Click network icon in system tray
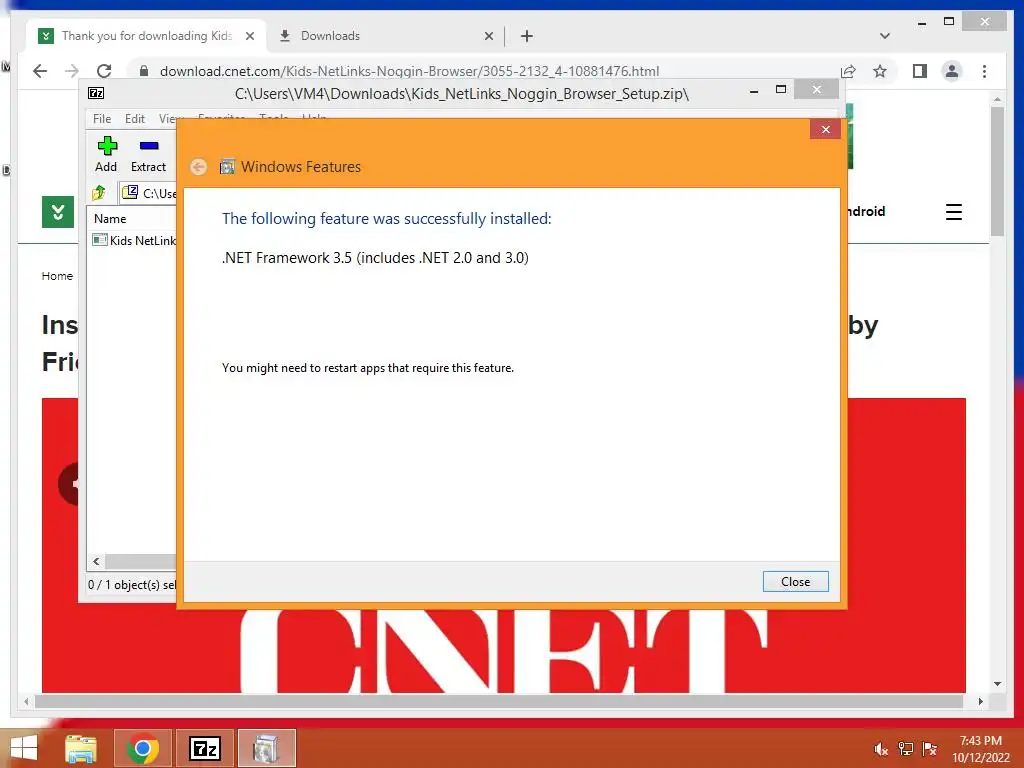 (x=905, y=749)
